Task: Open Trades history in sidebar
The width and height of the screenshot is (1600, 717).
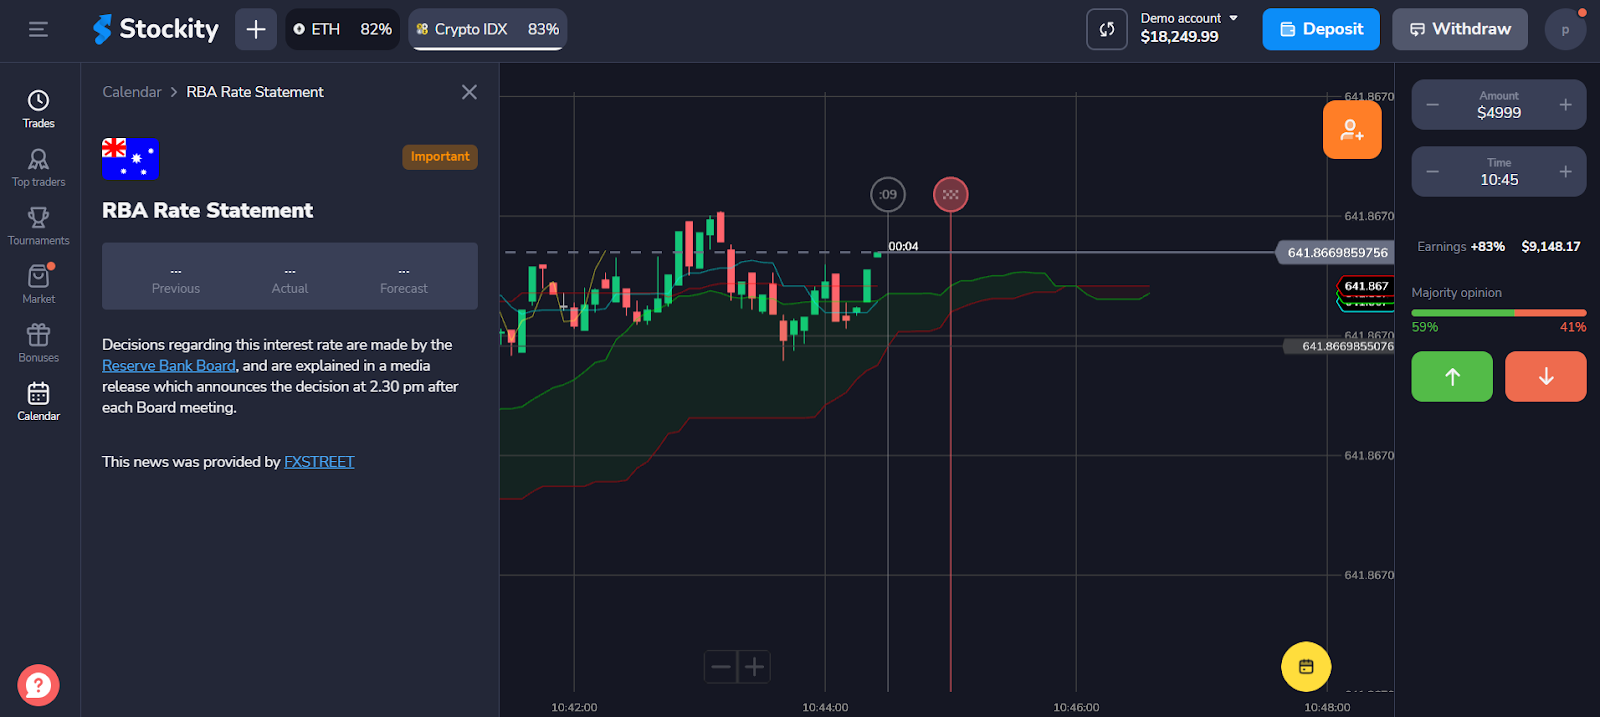Action: pos(38,108)
